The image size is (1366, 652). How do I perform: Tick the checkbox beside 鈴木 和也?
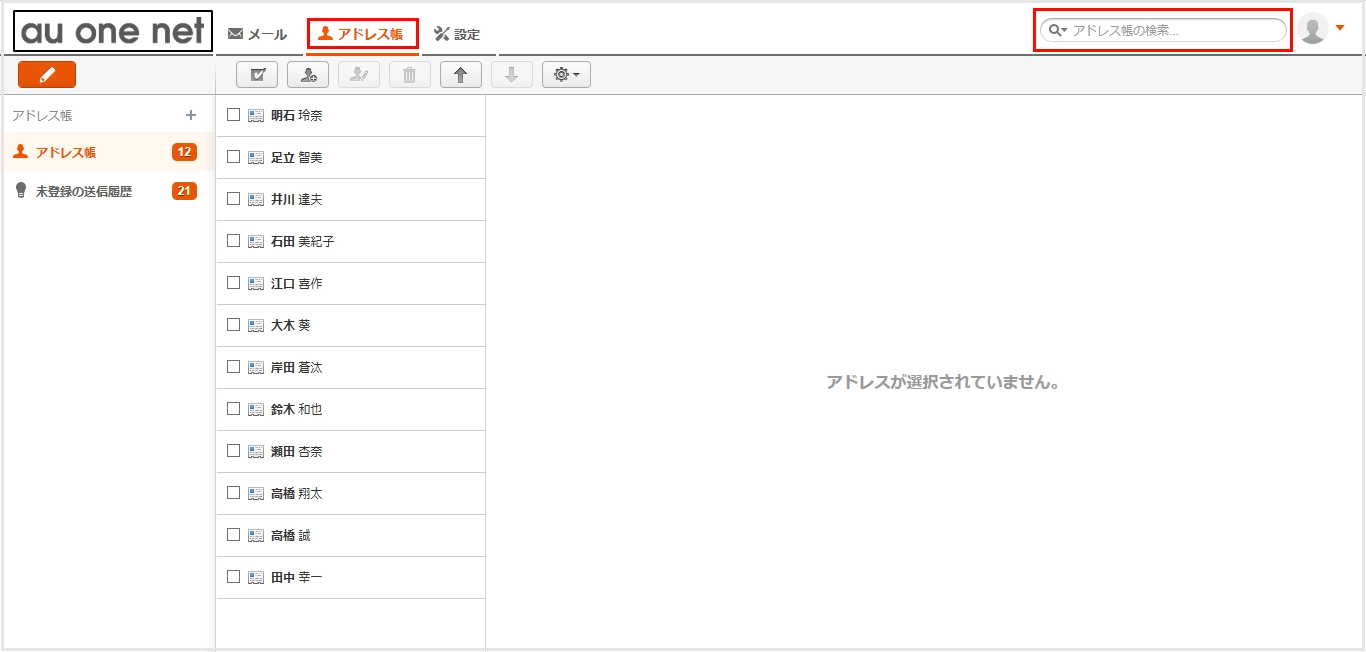pyautogui.click(x=233, y=409)
